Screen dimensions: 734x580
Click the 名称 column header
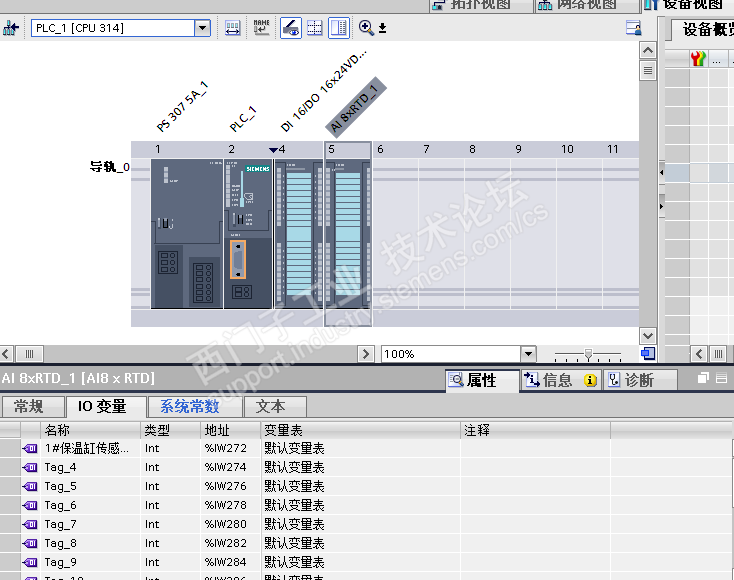(90, 430)
